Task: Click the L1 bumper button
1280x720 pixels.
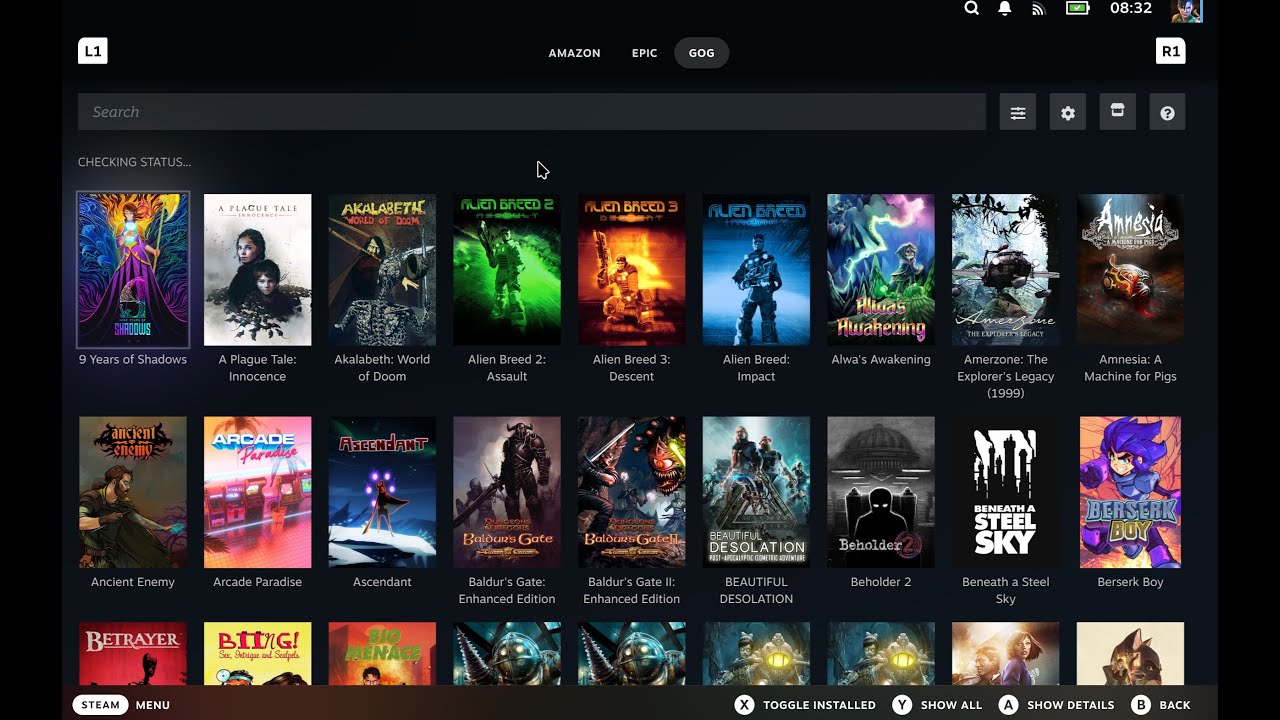Action: tap(93, 51)
